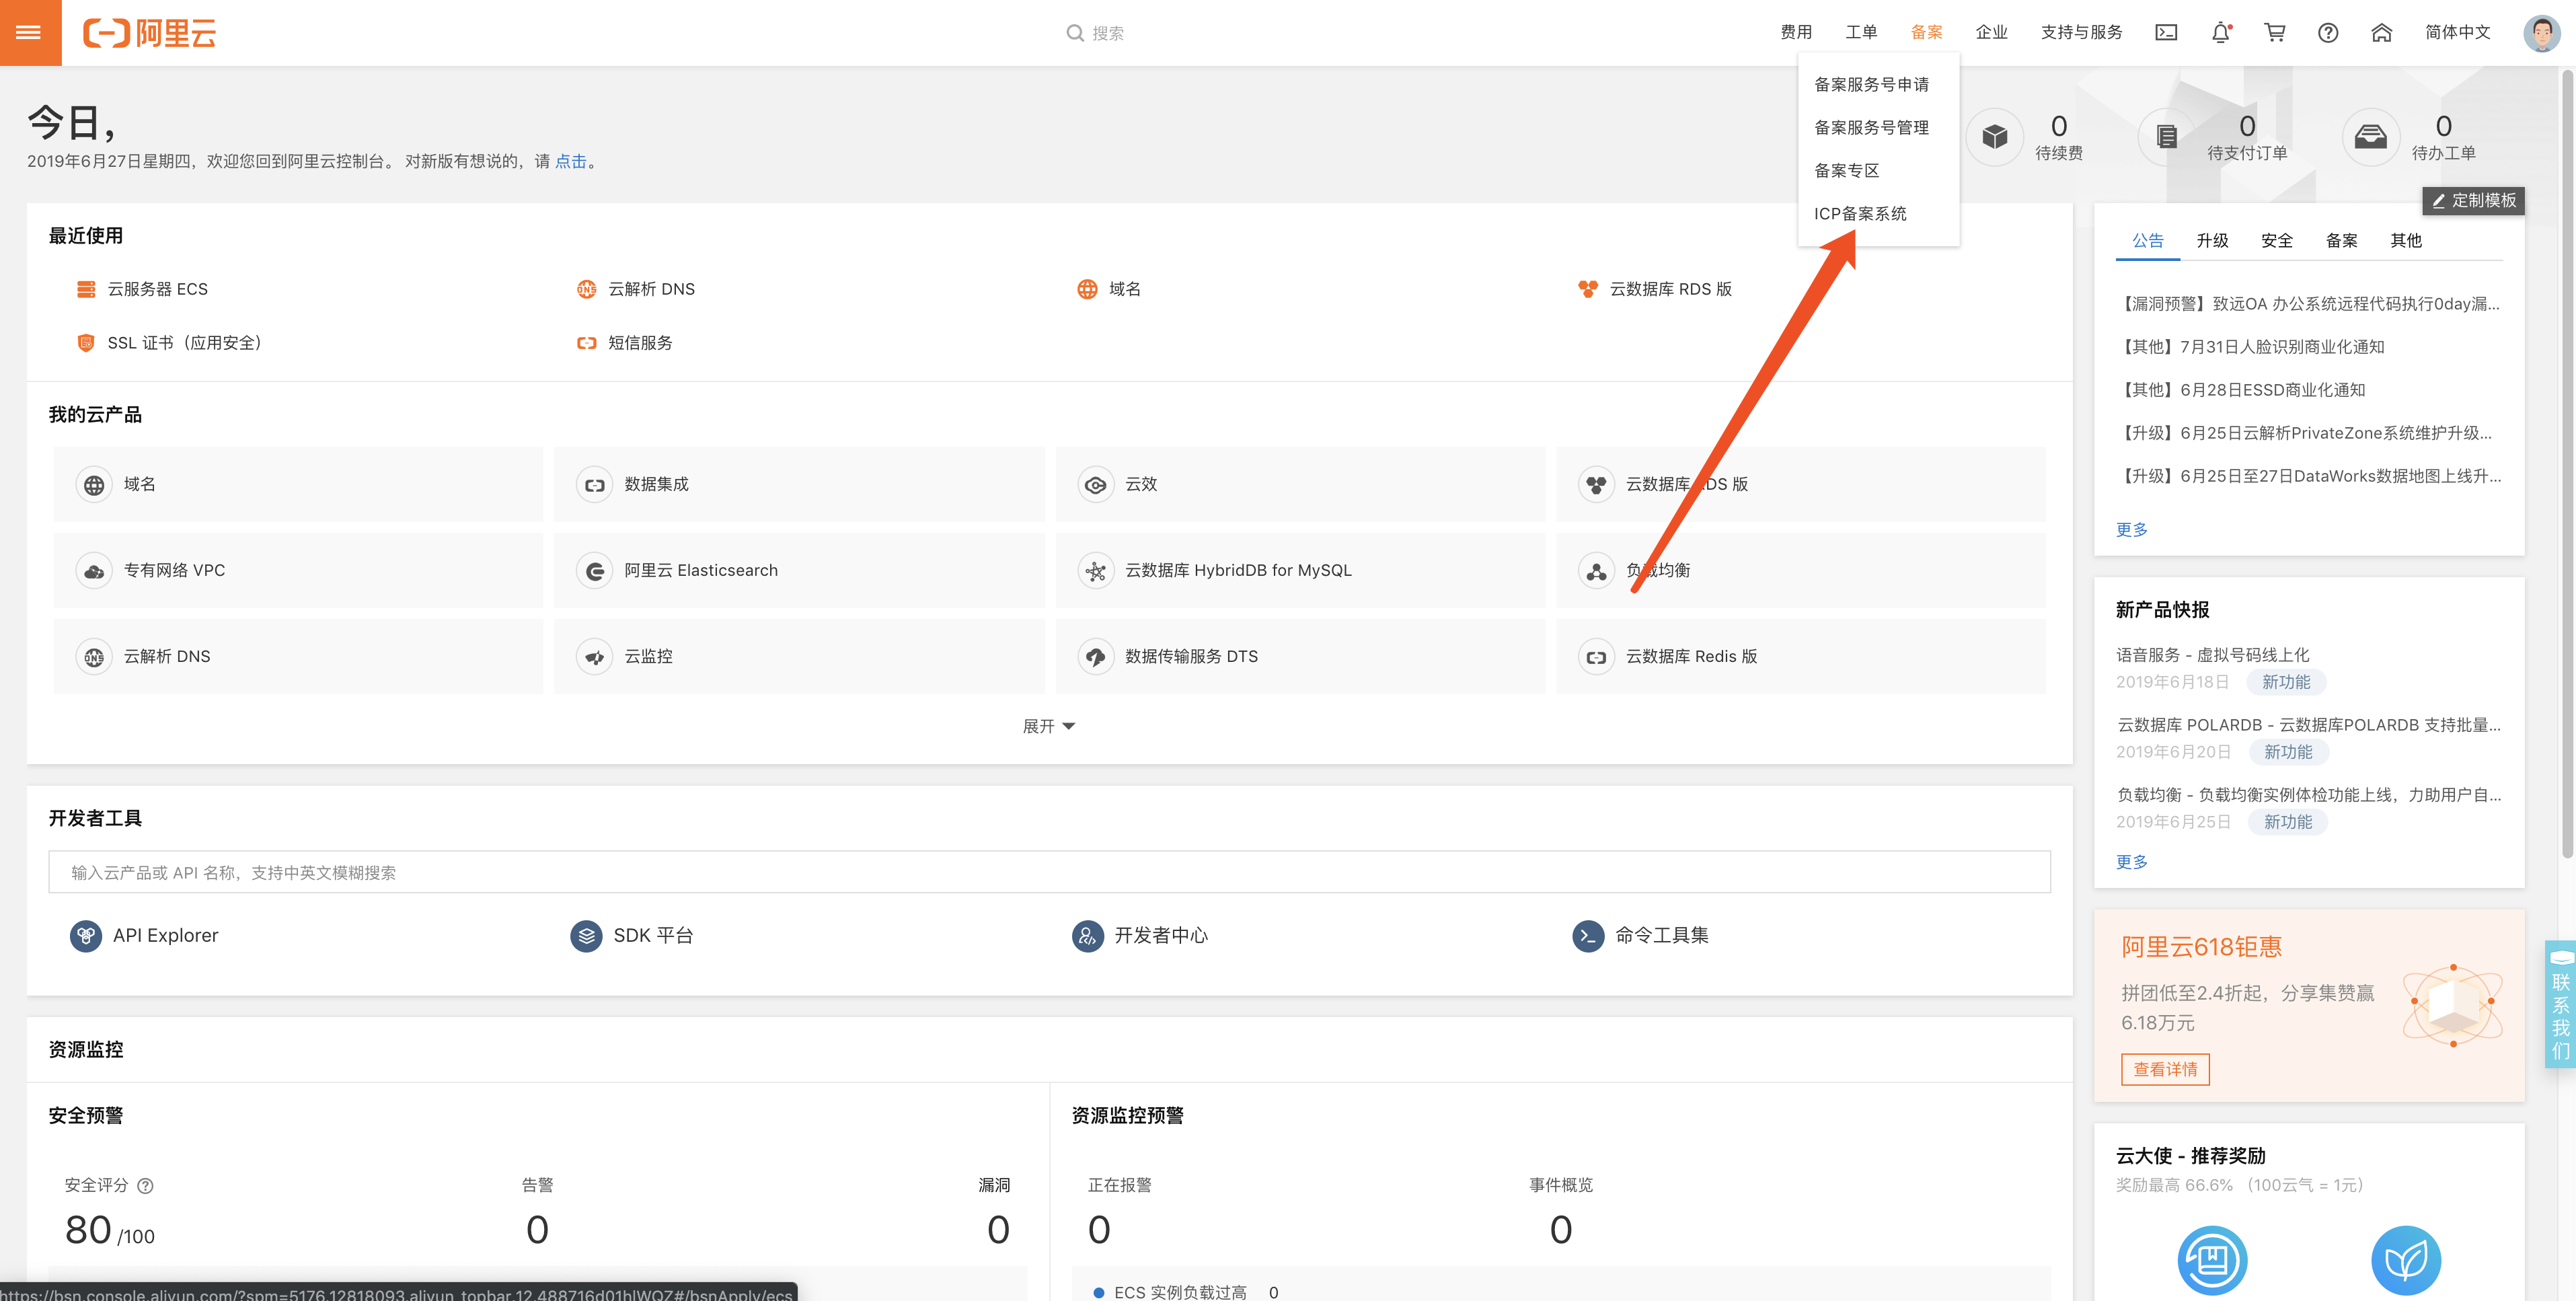
Task: Click the 待支付订单 document icon
Action: 2167,137
